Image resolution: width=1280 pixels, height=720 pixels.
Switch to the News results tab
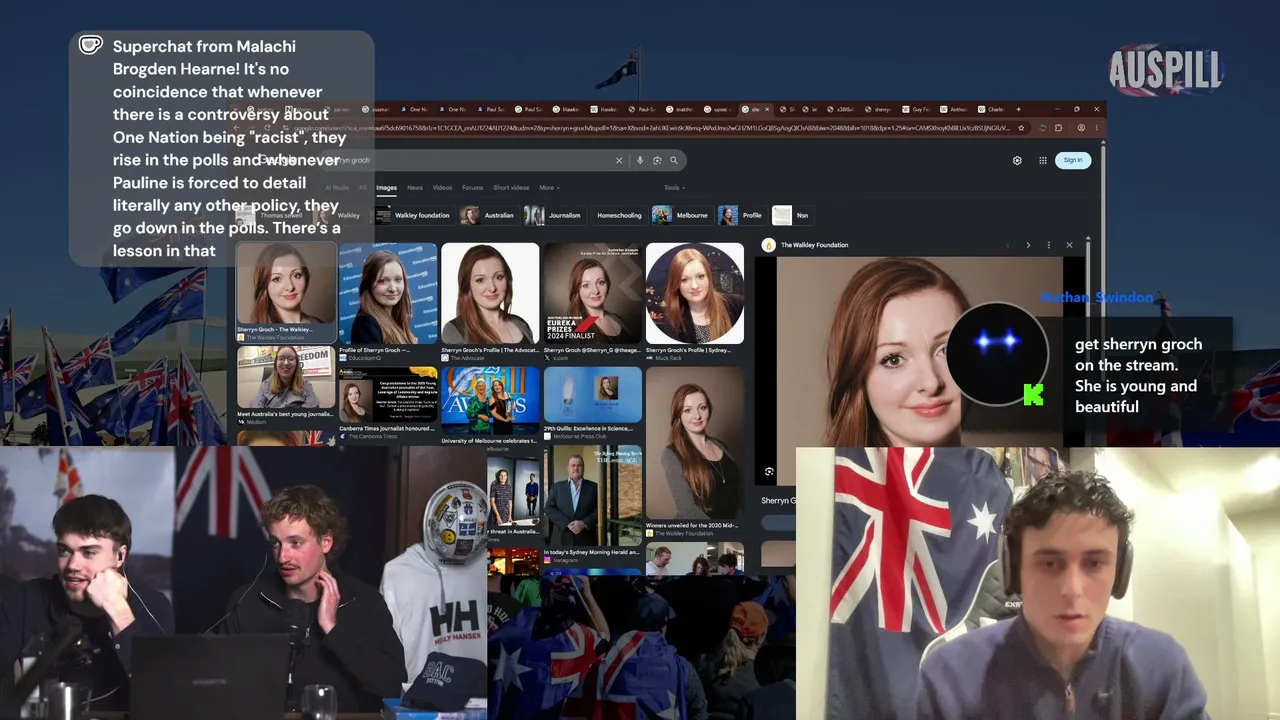[414, 188]
